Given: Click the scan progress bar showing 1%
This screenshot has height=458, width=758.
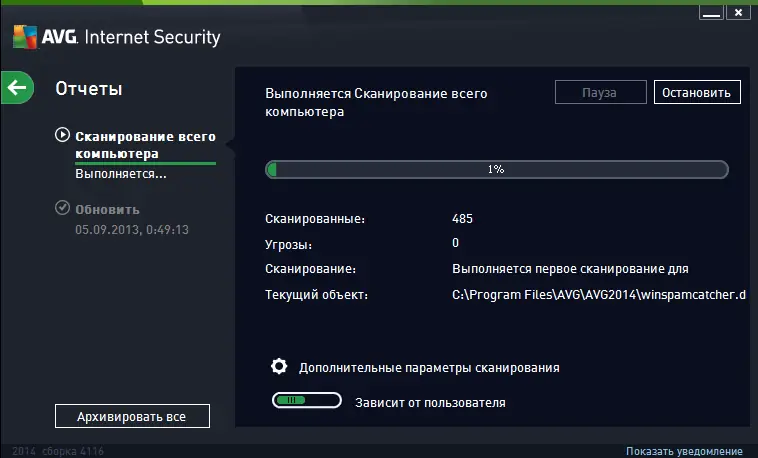Looking at the screenshot, I should click(x=496, y=170).
